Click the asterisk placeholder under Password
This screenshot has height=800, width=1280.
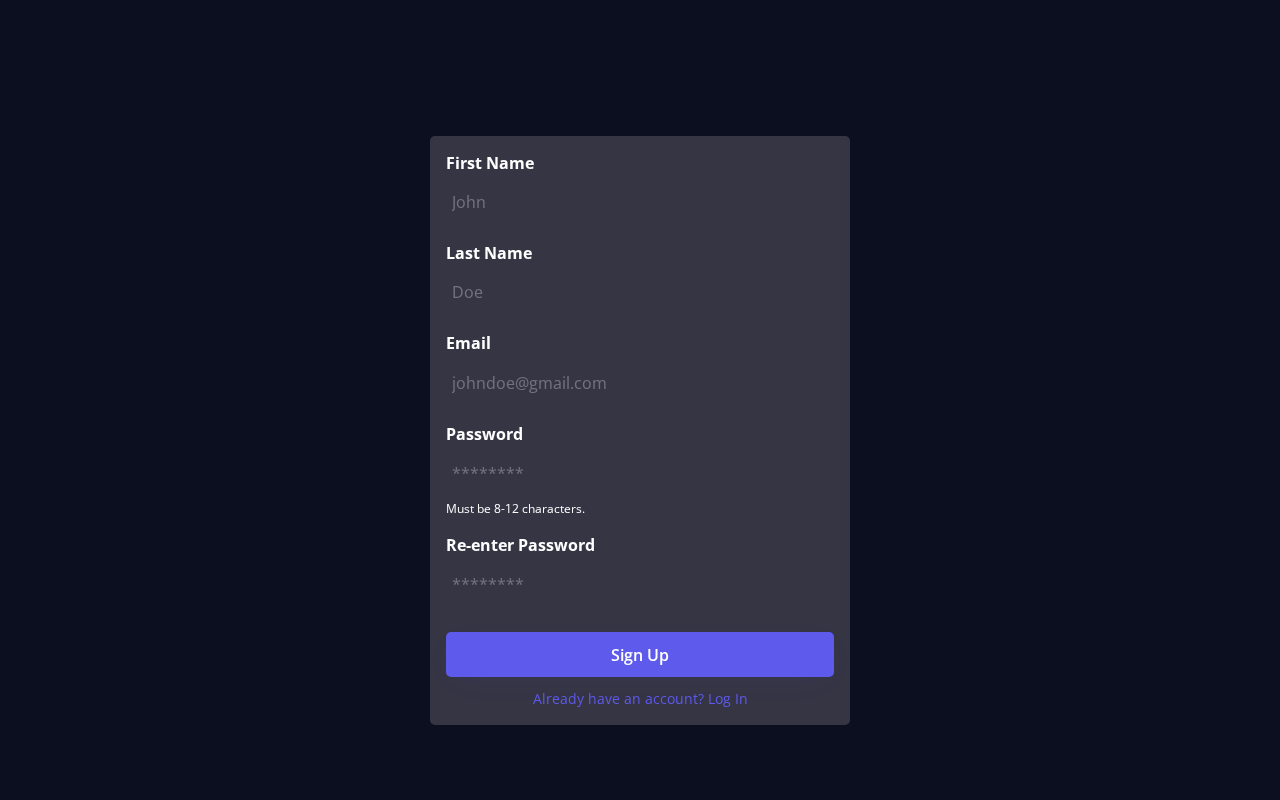(x=488, y=473)
